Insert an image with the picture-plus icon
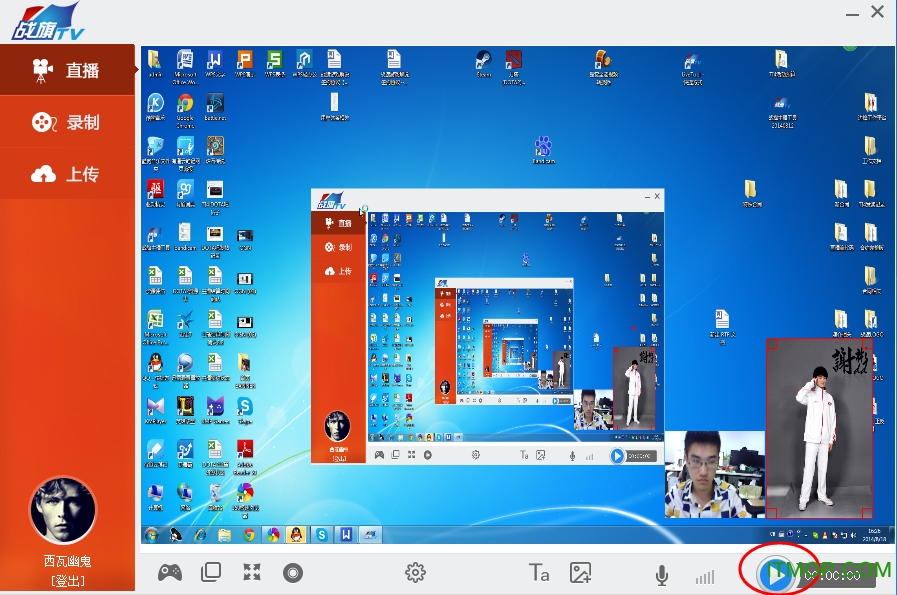This screenshot has height=595, width=897. pos(580,573)
